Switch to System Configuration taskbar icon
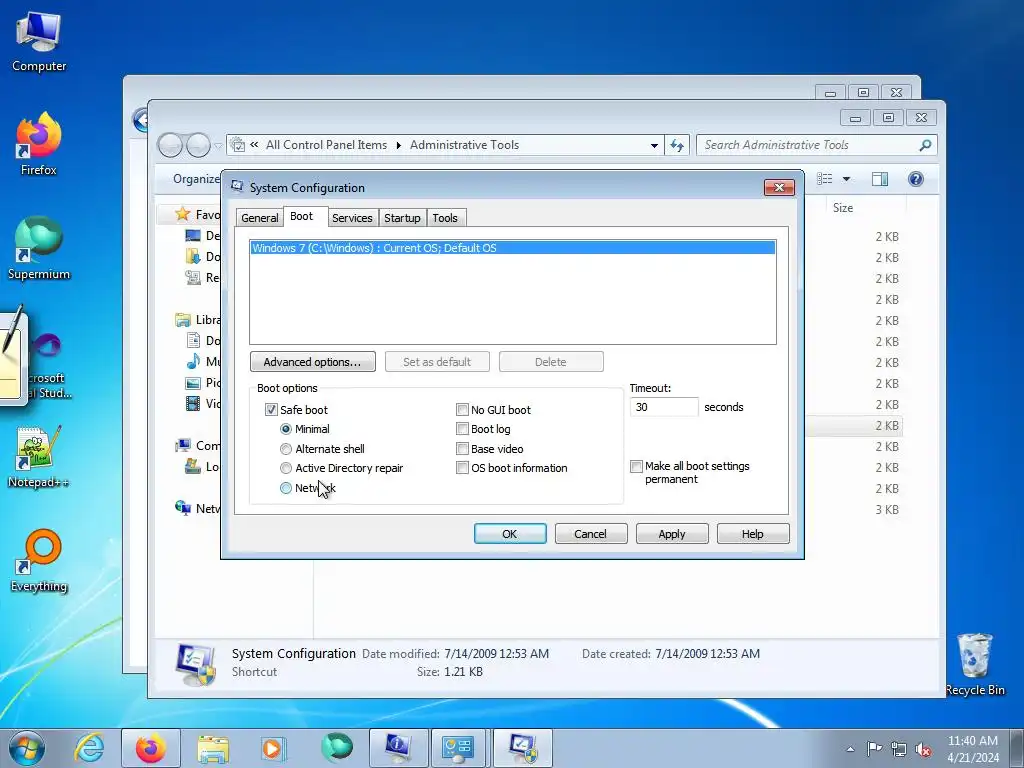The height and width of the screenshot is (768, 1024). [x=522, y=748]
